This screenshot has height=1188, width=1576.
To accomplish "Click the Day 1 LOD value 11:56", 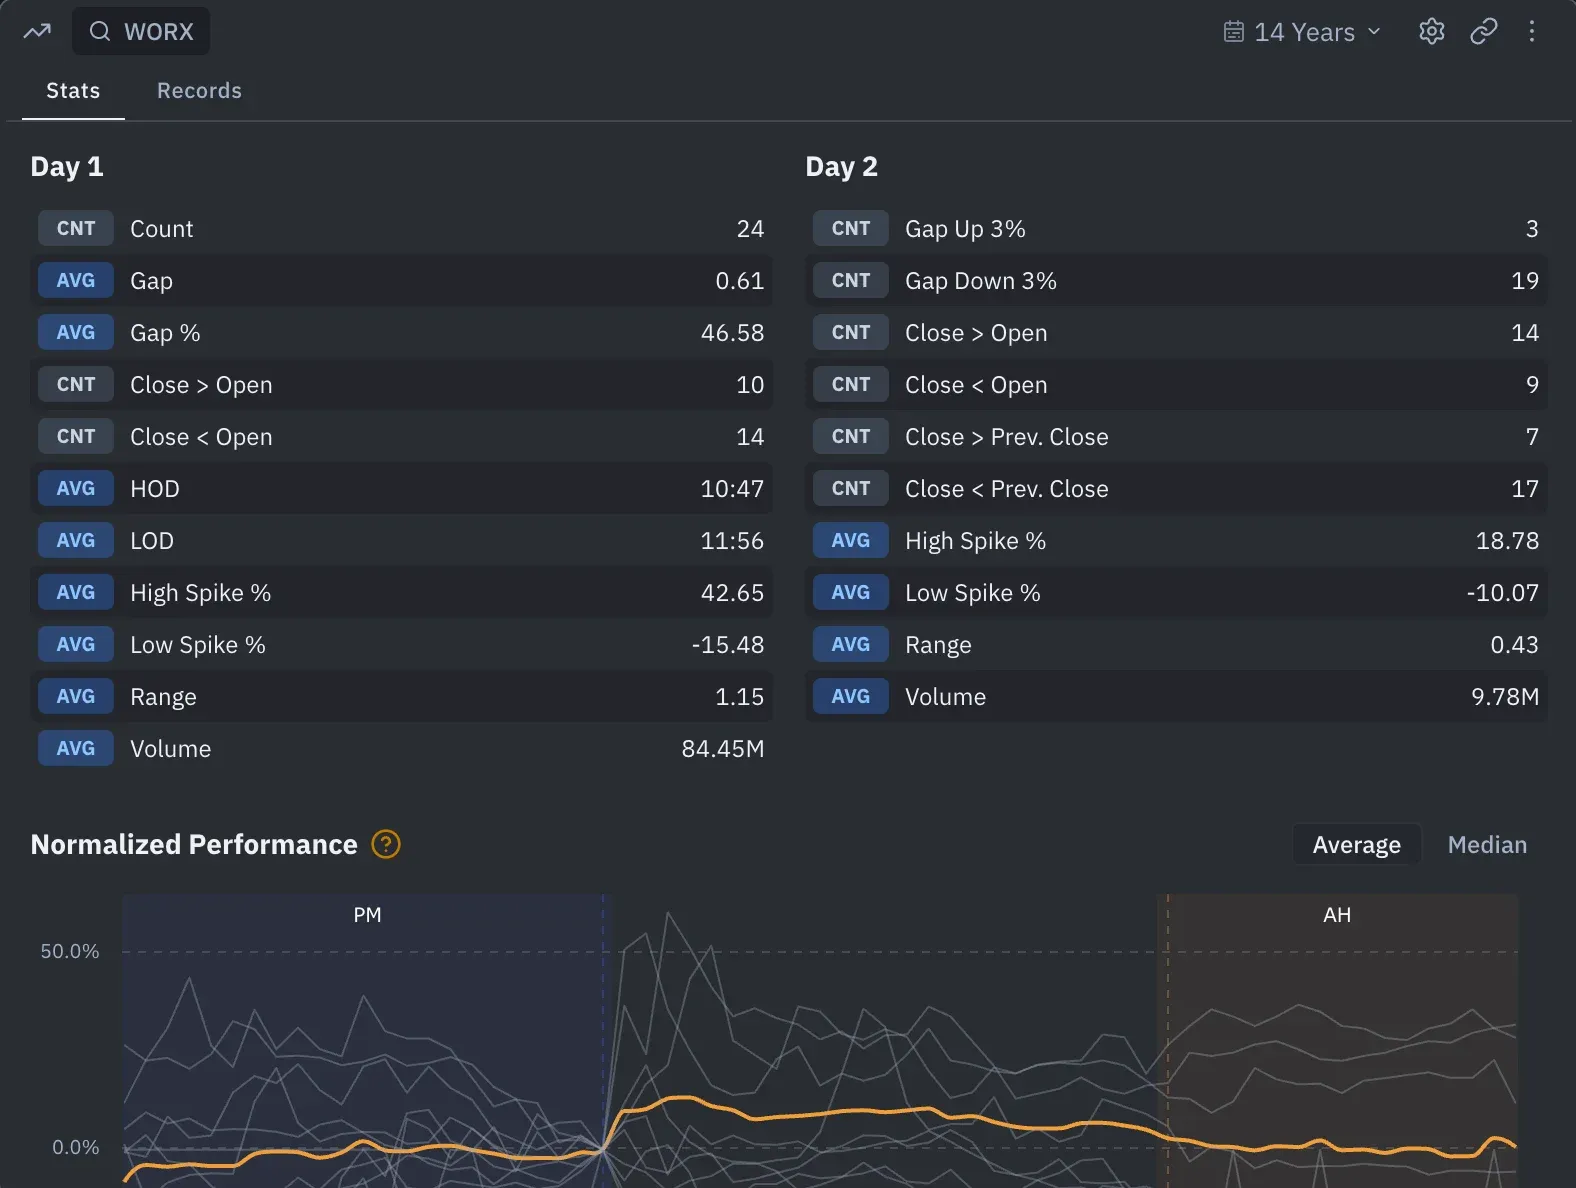I will [x=732, y=541].
